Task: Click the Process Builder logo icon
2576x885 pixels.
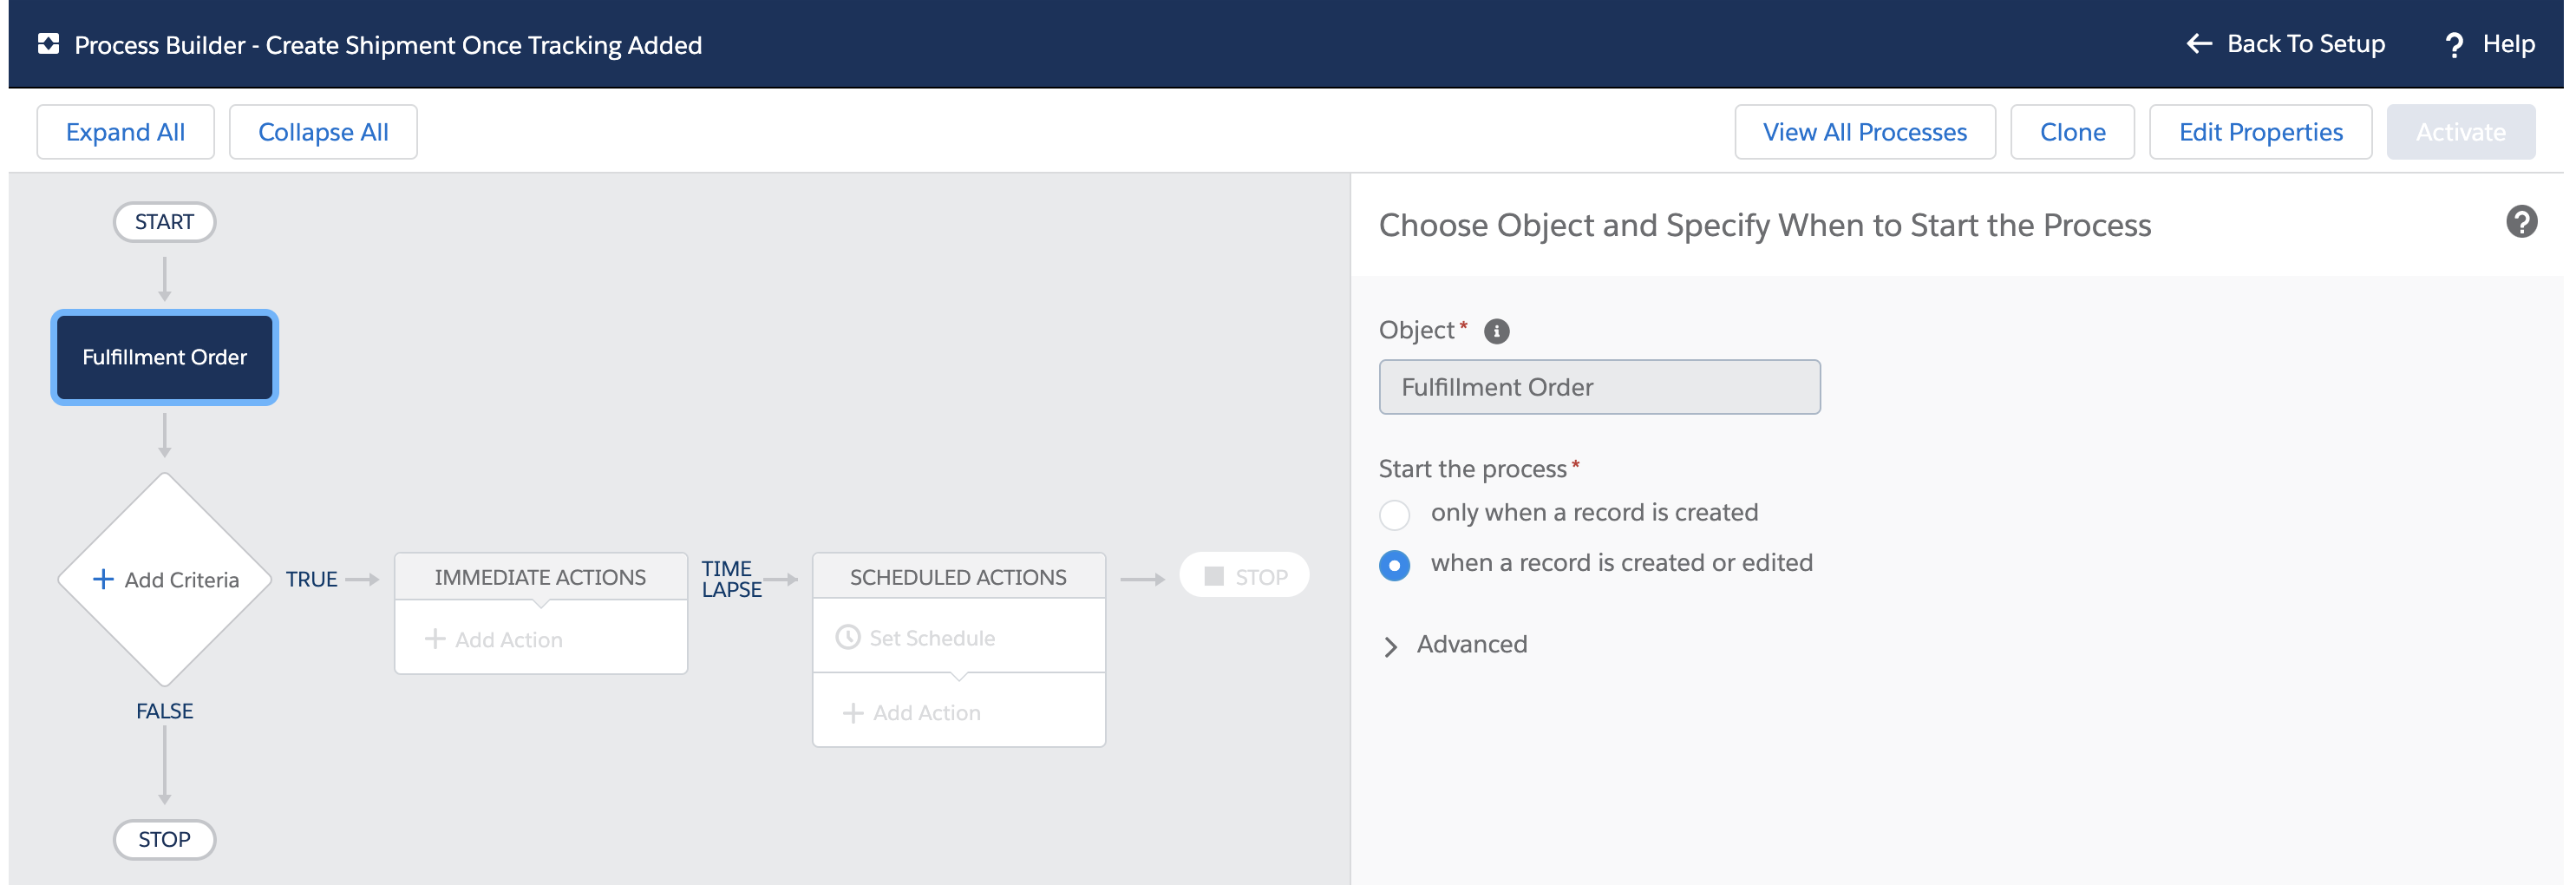Action: coord(48,44)
